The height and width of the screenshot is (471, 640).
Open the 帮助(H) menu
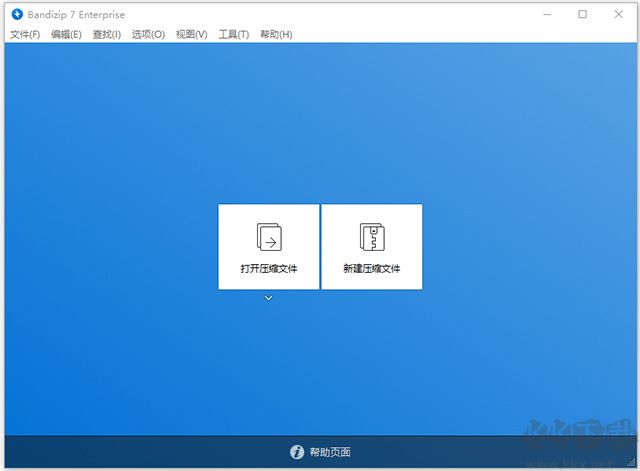pyautogui.click(x=276, y=34)
